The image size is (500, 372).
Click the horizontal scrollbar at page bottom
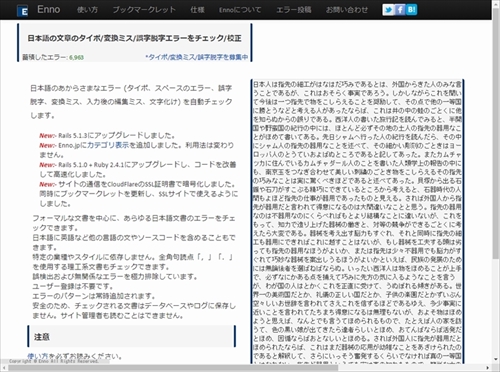(x=173, y=368)
